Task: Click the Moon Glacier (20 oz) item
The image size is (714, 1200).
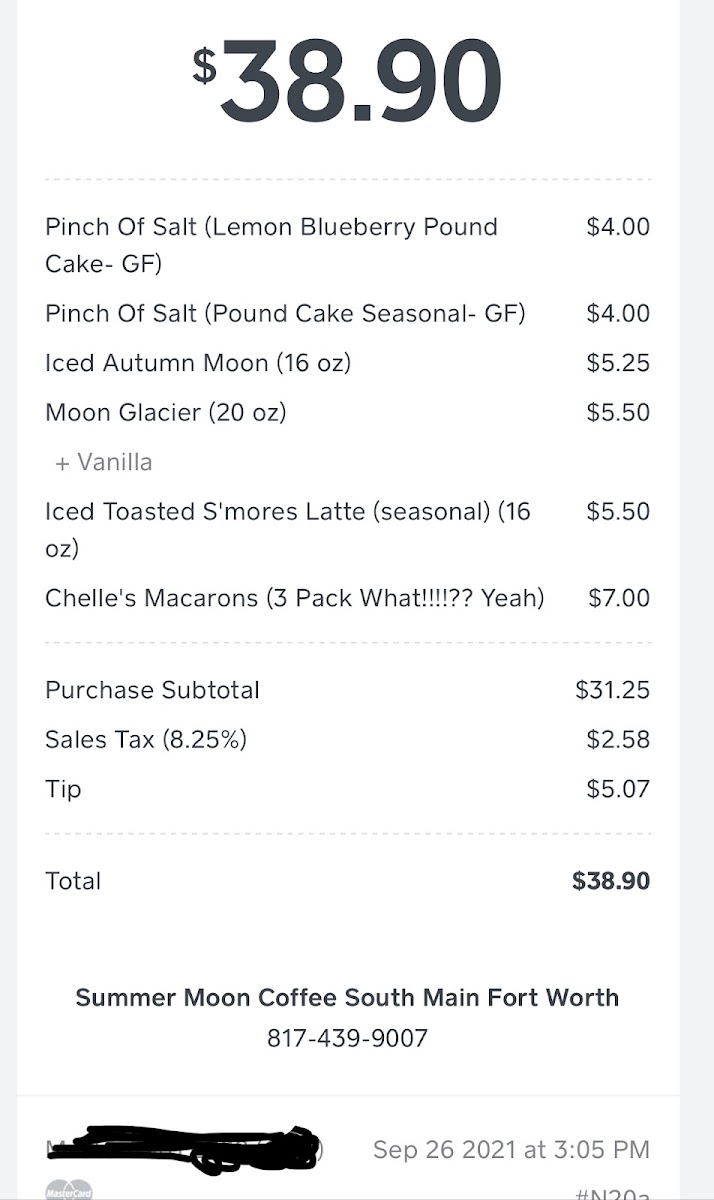Action: (166, 412)
